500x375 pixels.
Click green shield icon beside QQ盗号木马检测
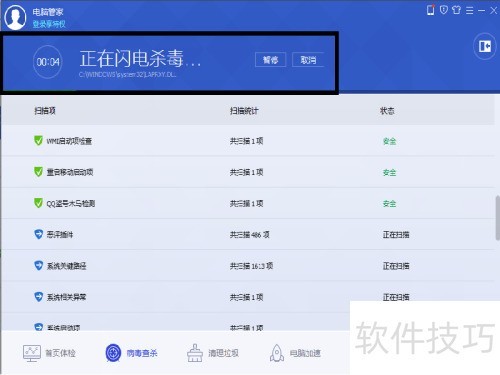coord(38,203)
